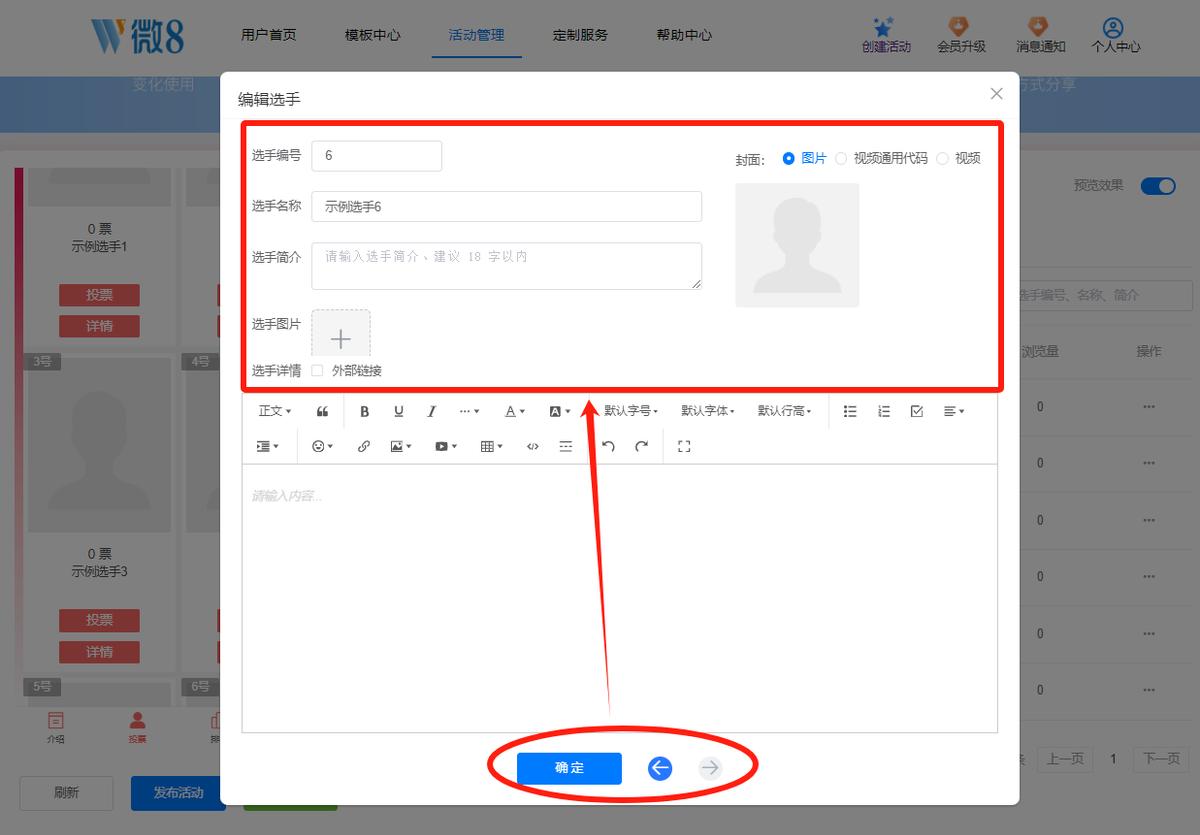
Task: Insert a numbered list
Action: (x=884, y=411)
